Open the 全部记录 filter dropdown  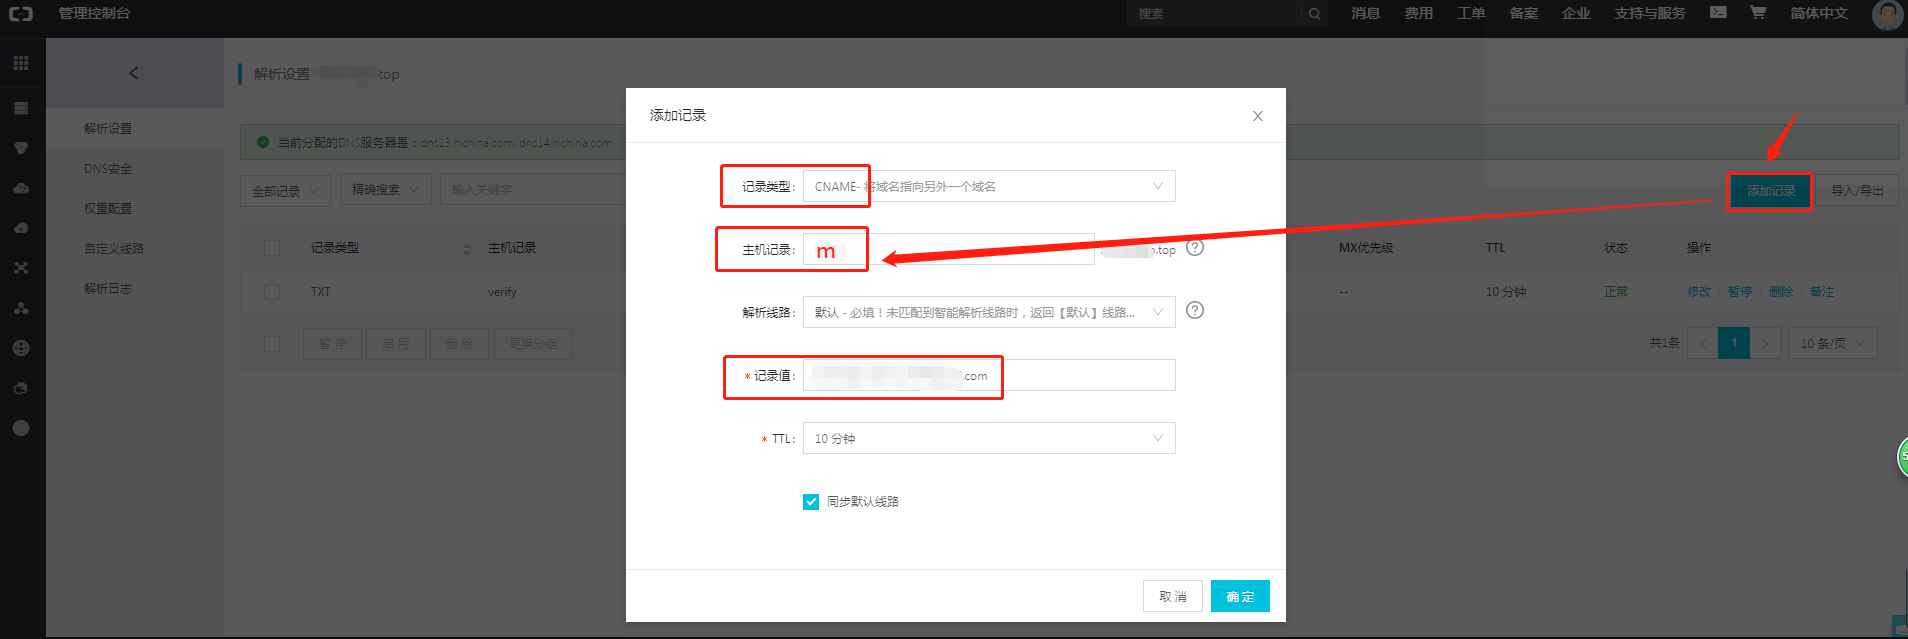point(286,190)
